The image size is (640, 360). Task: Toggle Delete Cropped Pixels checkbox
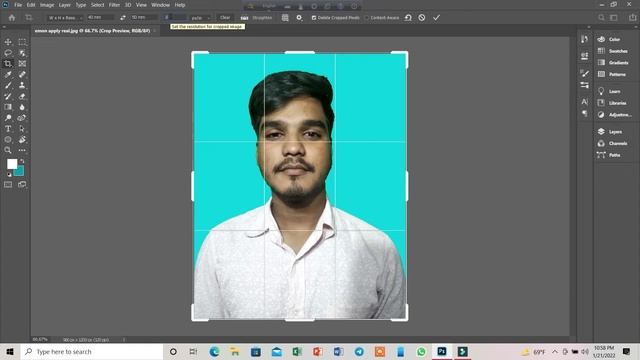314,18
